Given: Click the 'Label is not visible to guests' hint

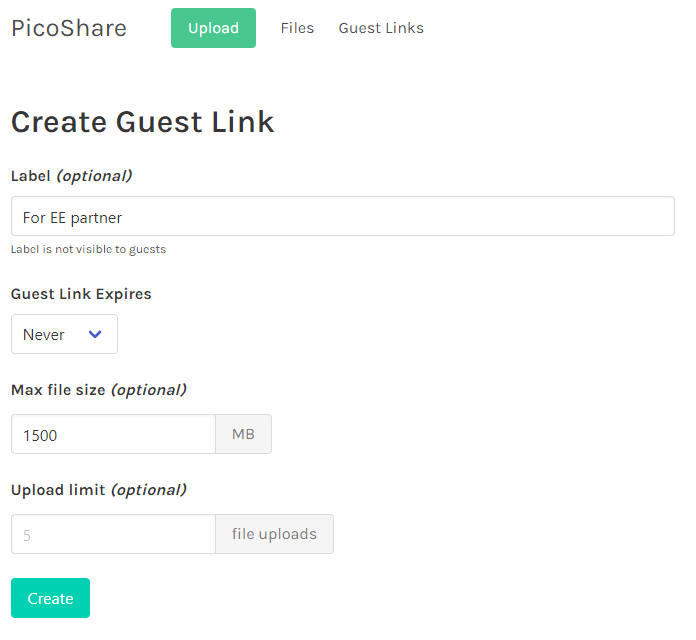Looking at the screenshot, I should pyautogui.click(x=88, y=249).
